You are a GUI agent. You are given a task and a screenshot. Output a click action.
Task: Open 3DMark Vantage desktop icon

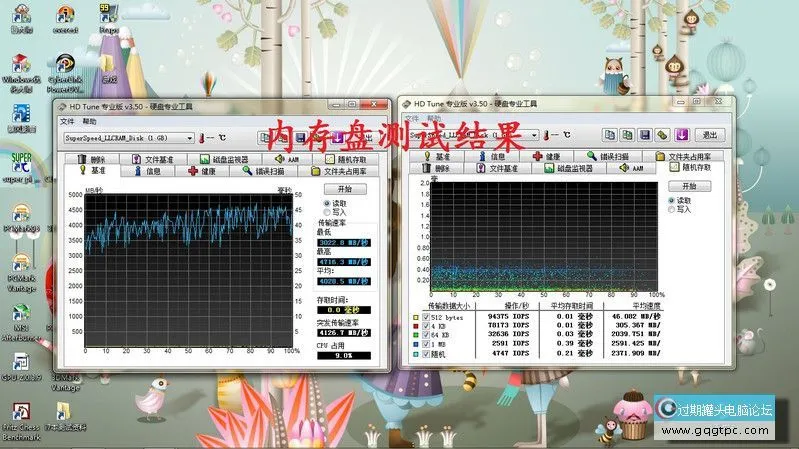(65, 382)
